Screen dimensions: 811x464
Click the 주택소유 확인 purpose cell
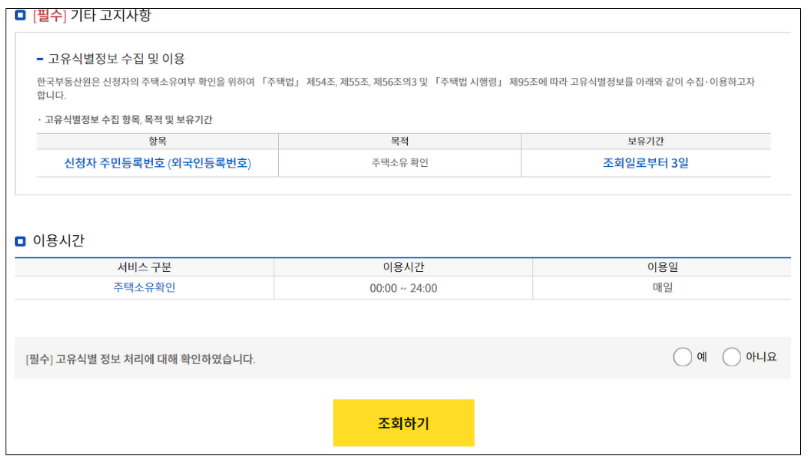tap(400, 163)
